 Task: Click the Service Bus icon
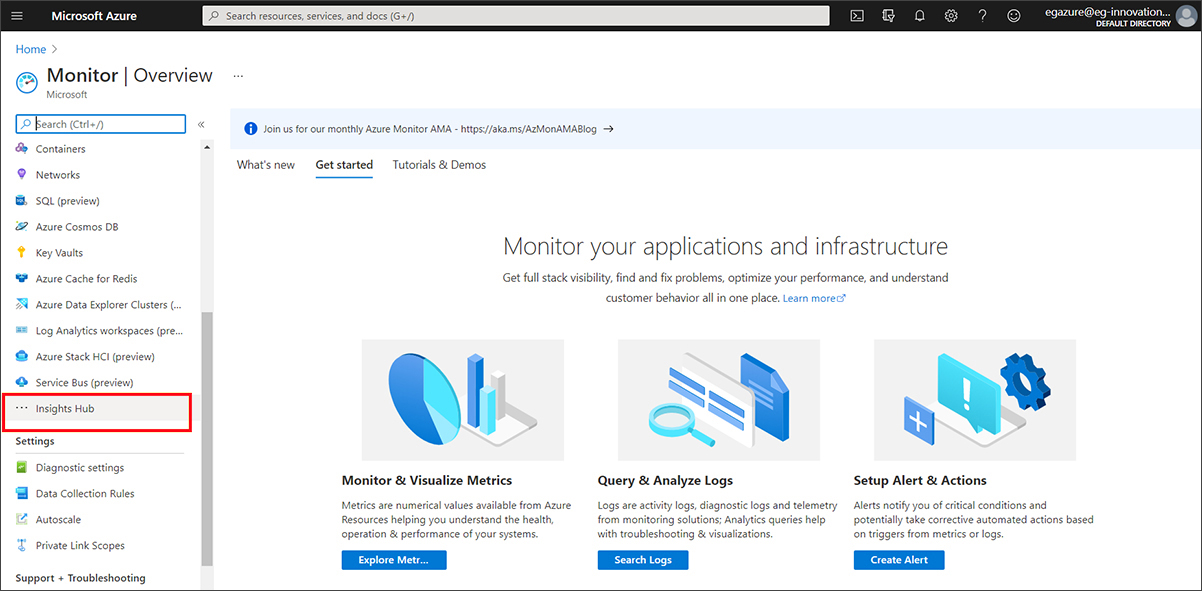(x=21, y=383)
